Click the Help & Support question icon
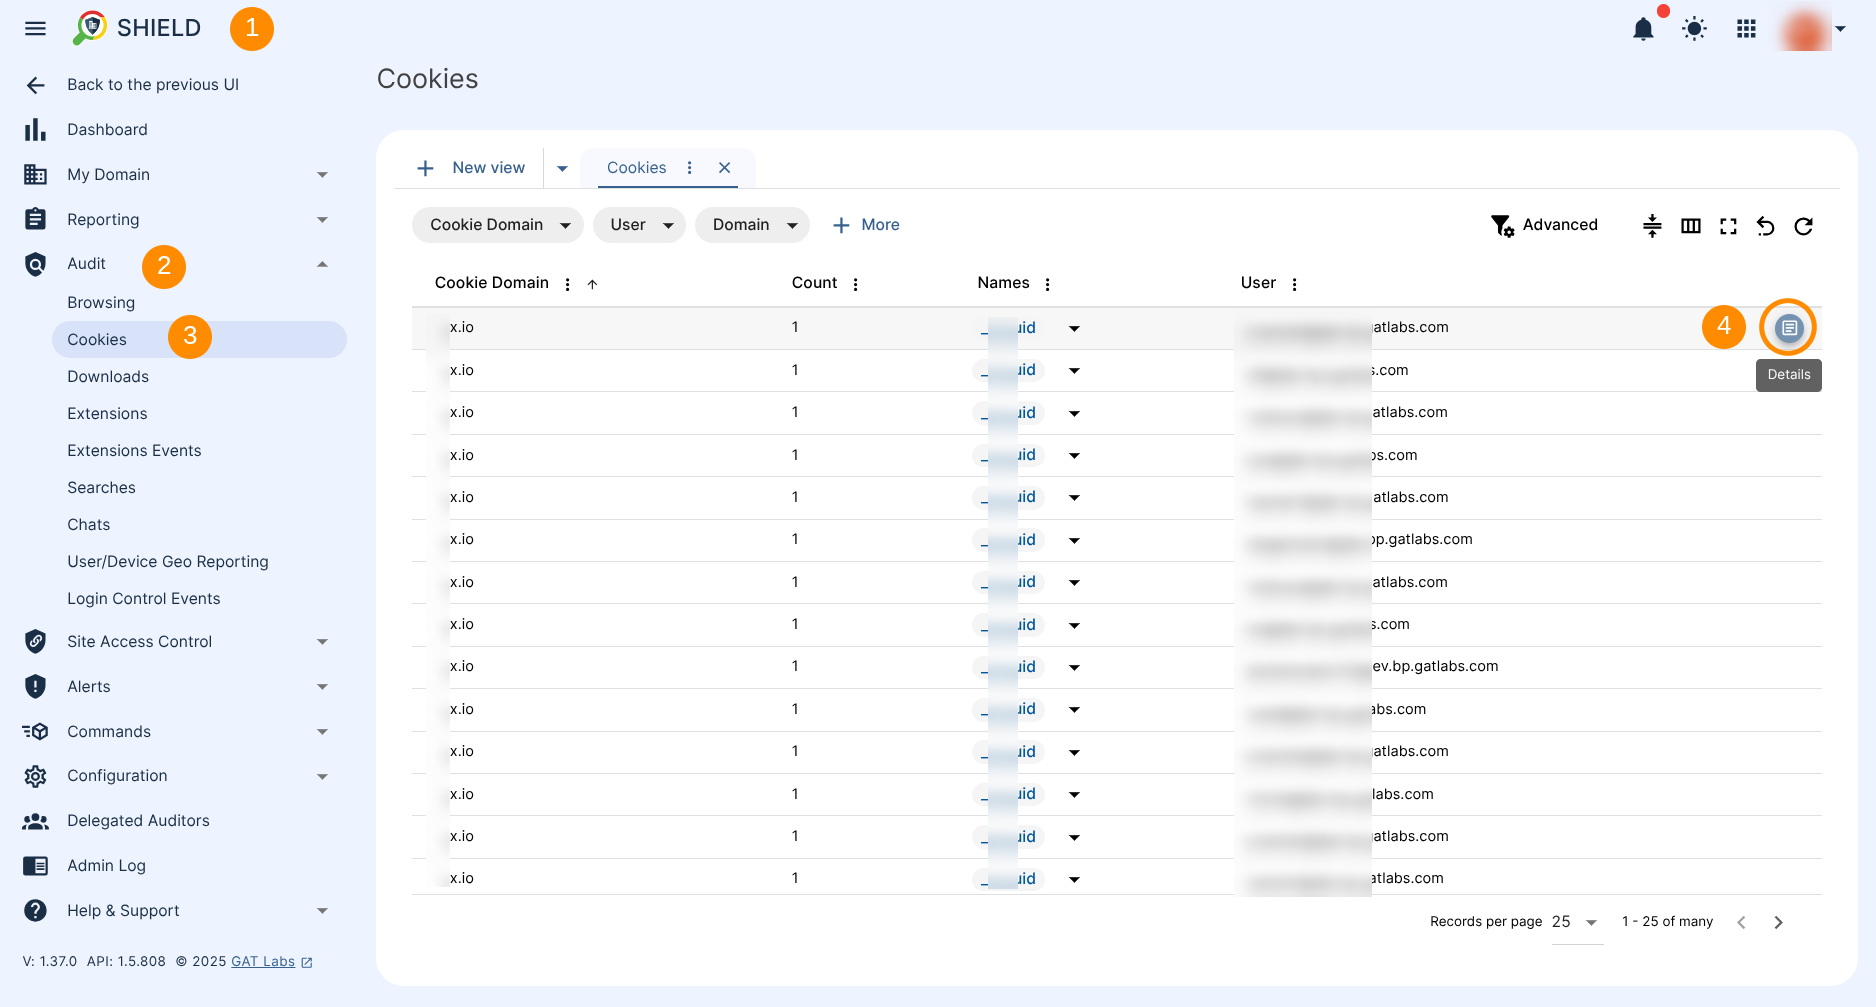The width and height of the screenshot is (1876, 1007). click(35, 911)
